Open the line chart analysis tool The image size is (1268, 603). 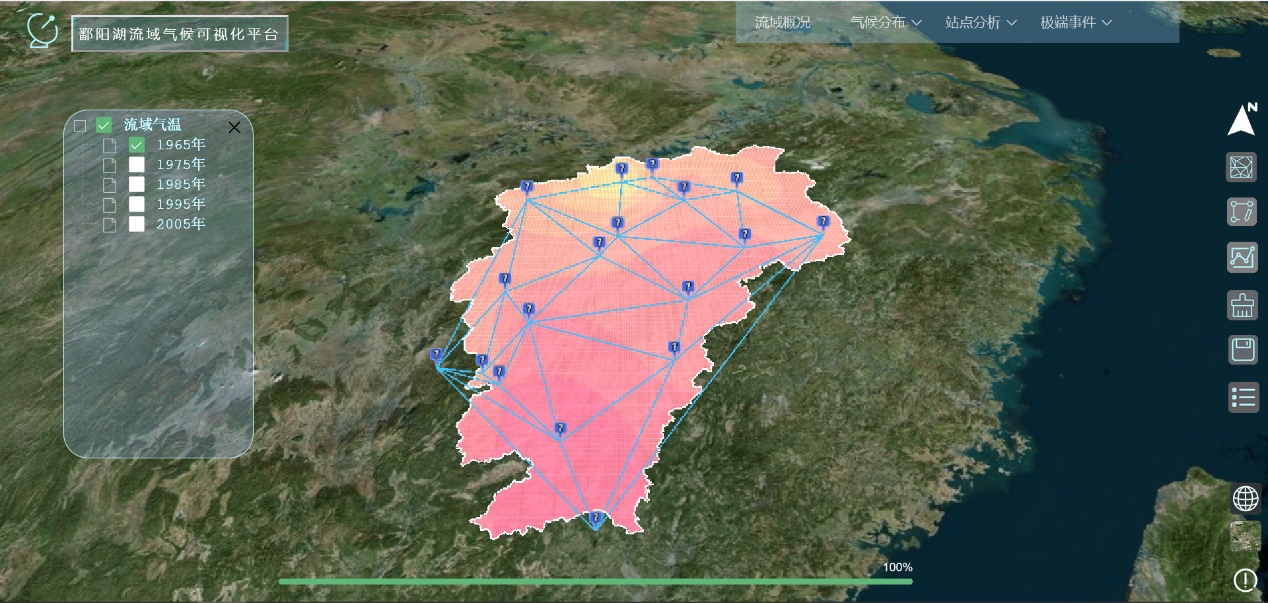pos(1242,258)
